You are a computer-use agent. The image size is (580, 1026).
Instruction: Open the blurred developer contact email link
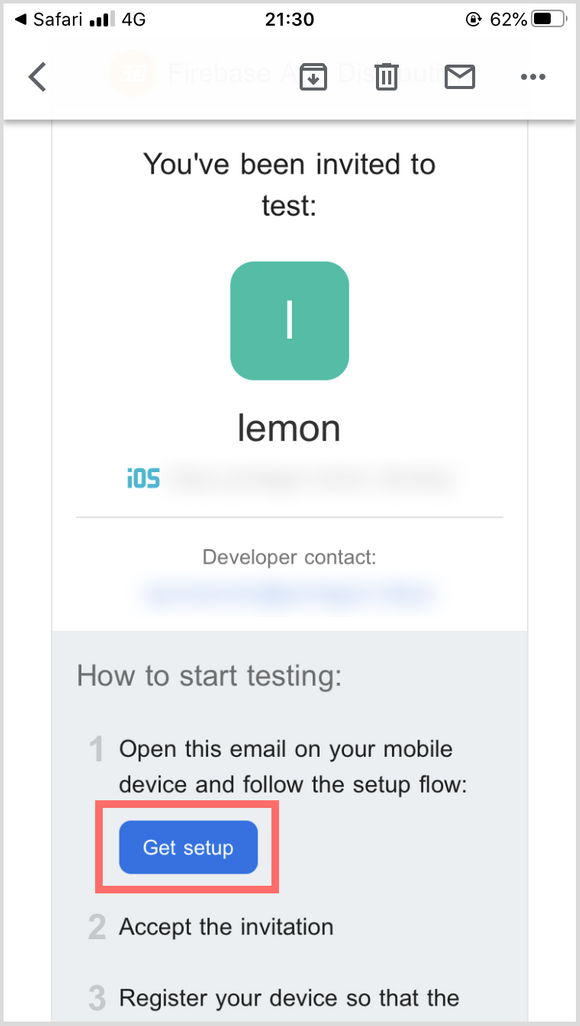click(289, 594)
